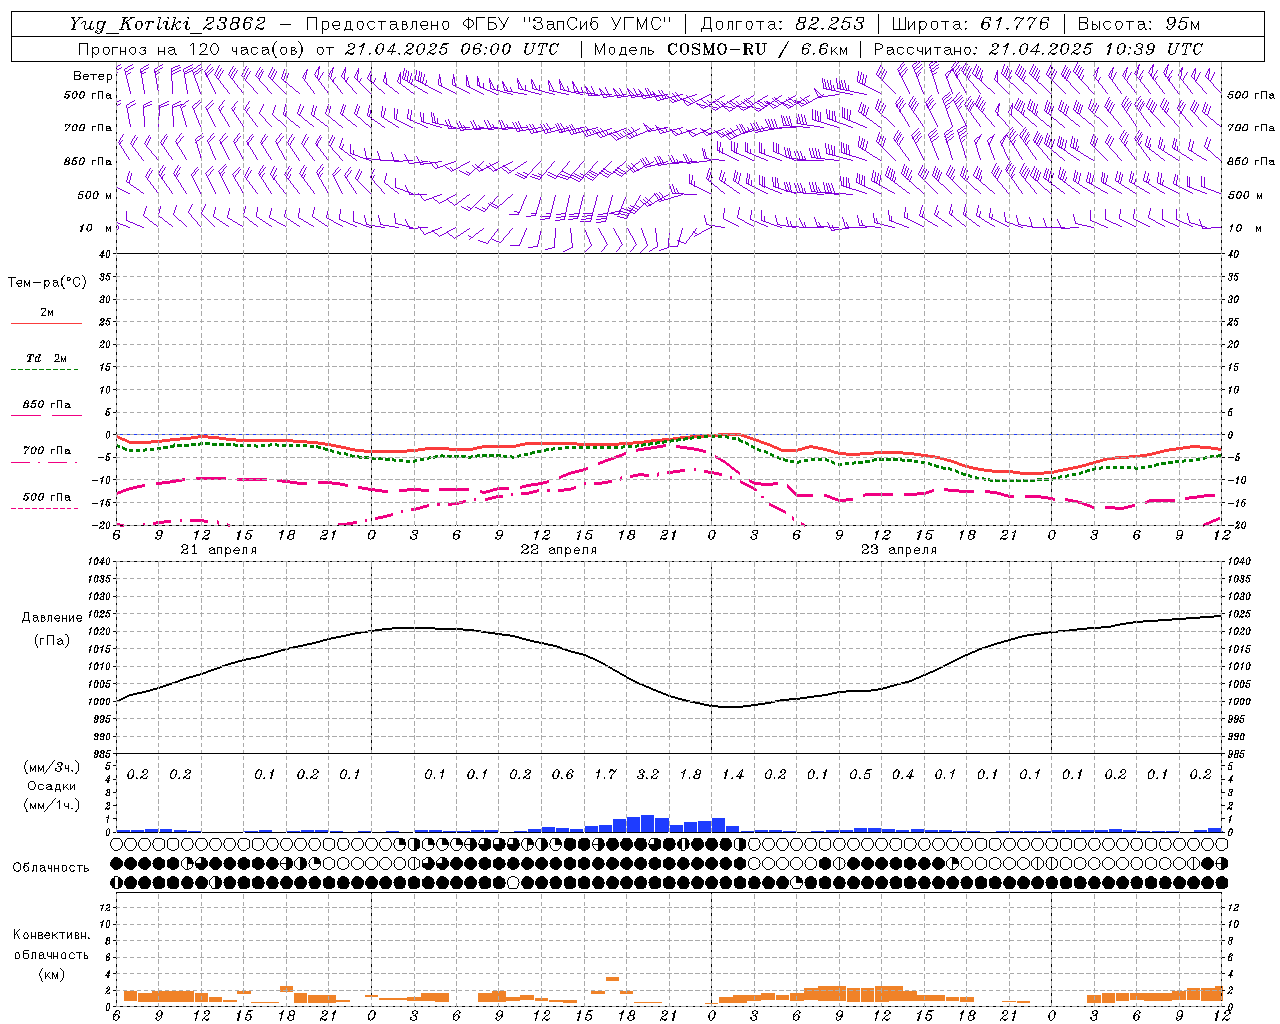The width and height of the screenshot is (1280, 1024).
Task: Click the Давление panel label
Action: (52, 618)
